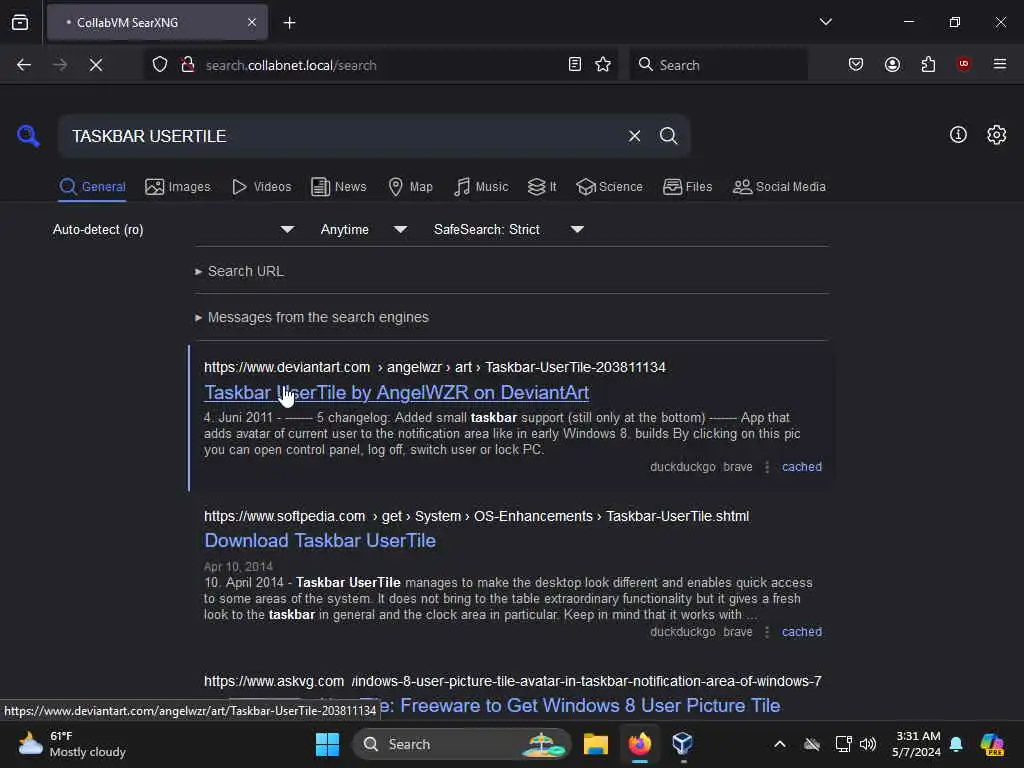Open the Firefox account icon
This screenshot has width=1024, height=768.
point(892,64)
